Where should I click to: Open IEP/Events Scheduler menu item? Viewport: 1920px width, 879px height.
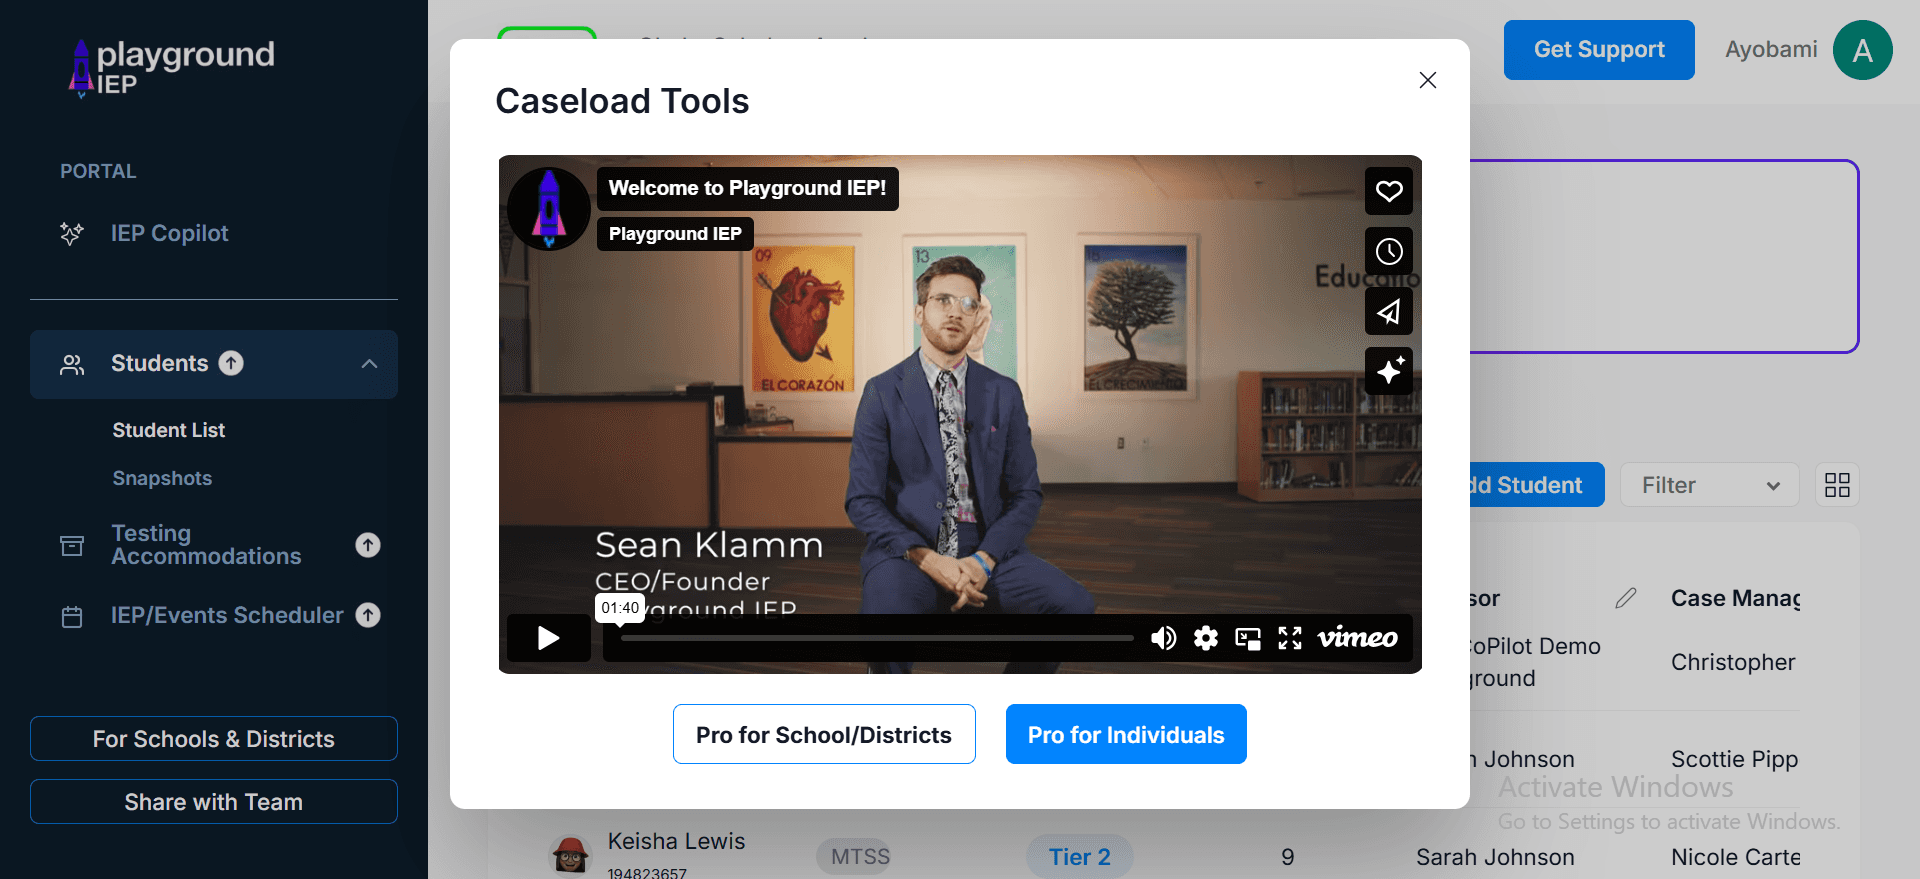[x=227, y=615]
